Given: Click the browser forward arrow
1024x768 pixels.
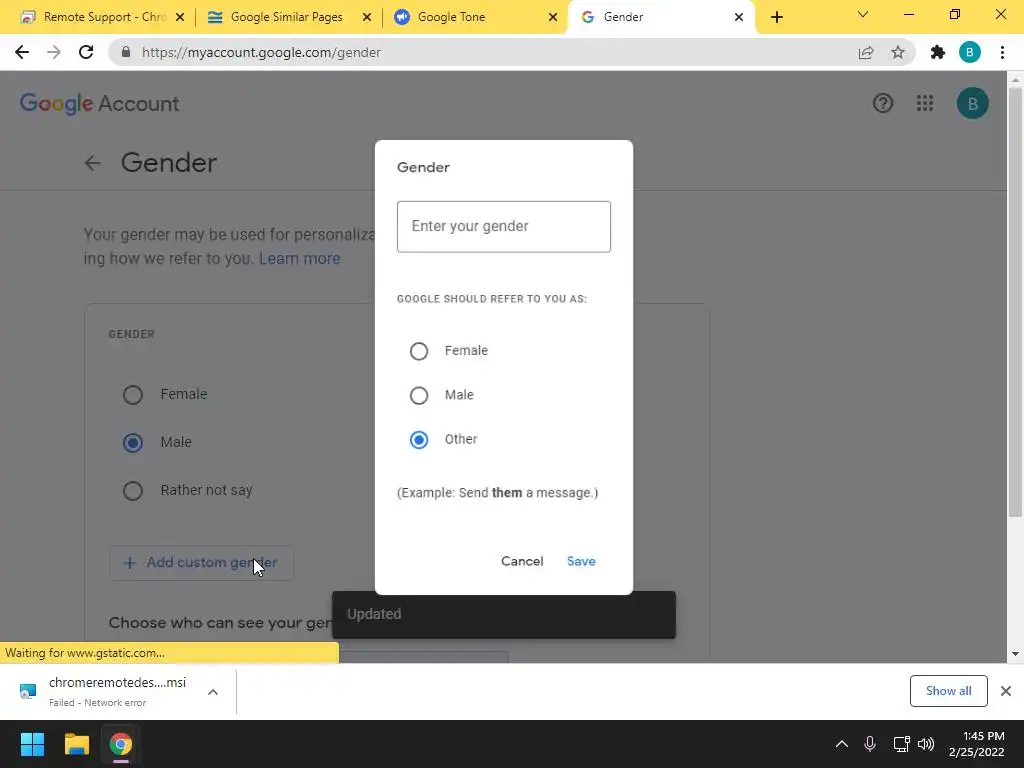Looking at the screenshot, I should (x=54, y=52).
